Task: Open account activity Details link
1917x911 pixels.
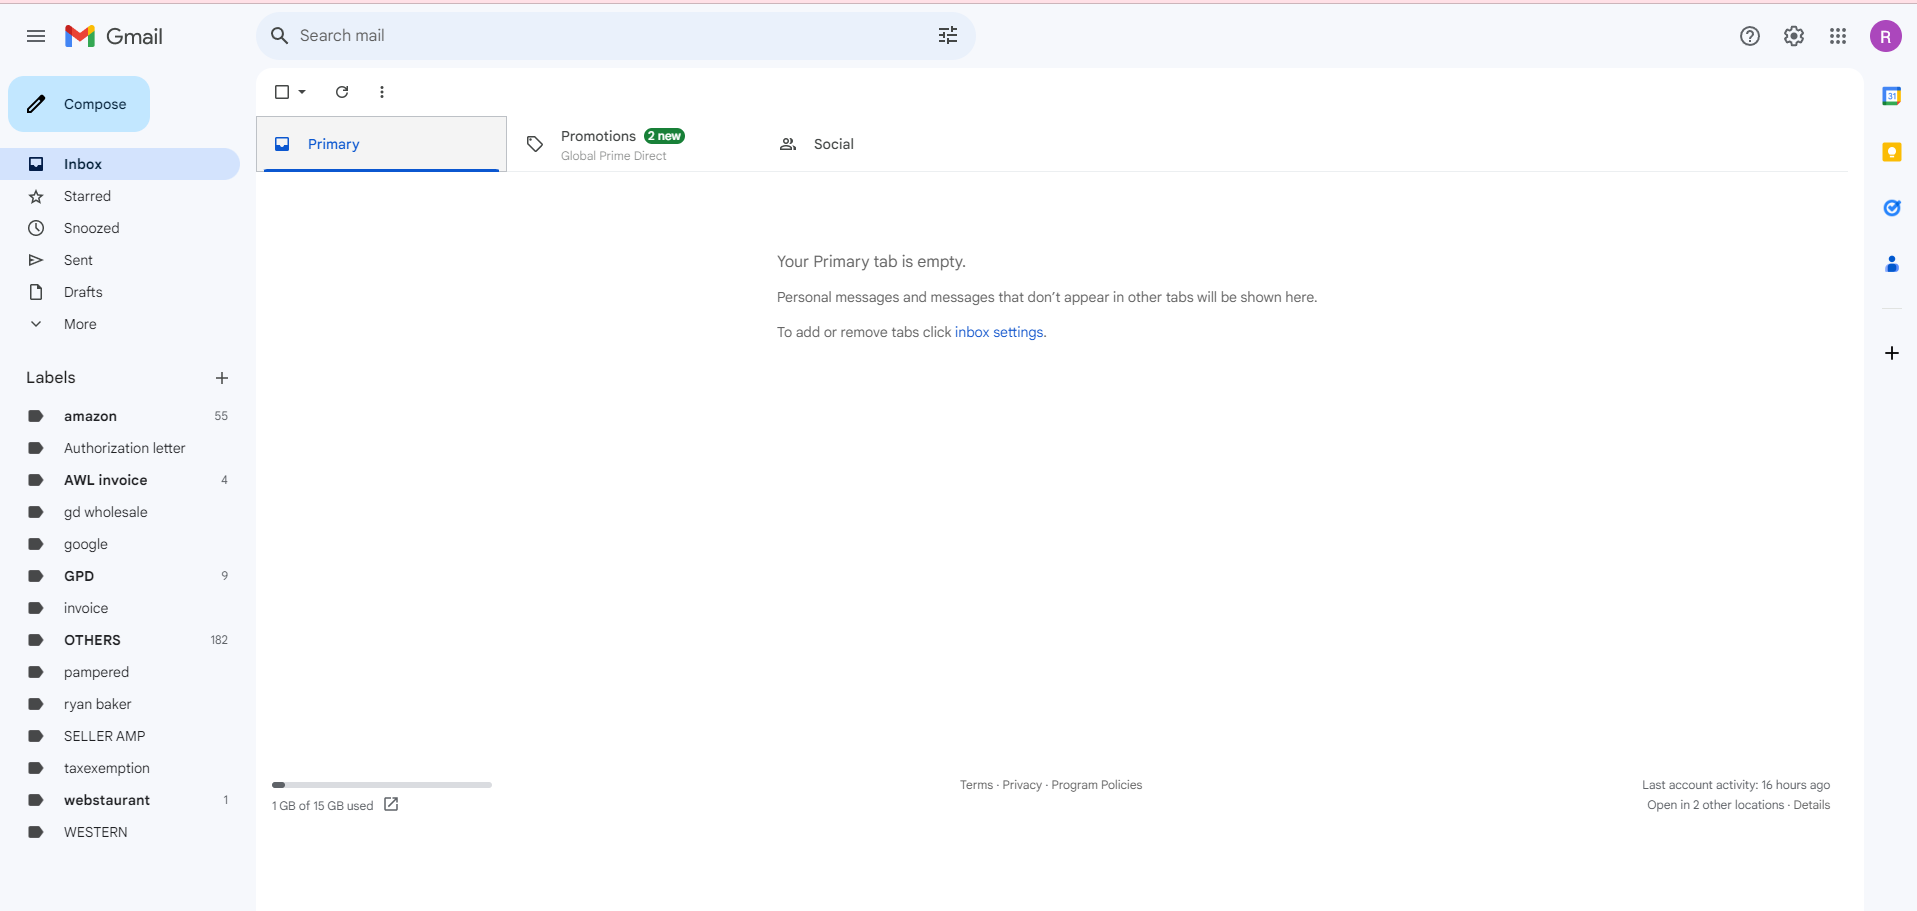Action: point(1811,805)
